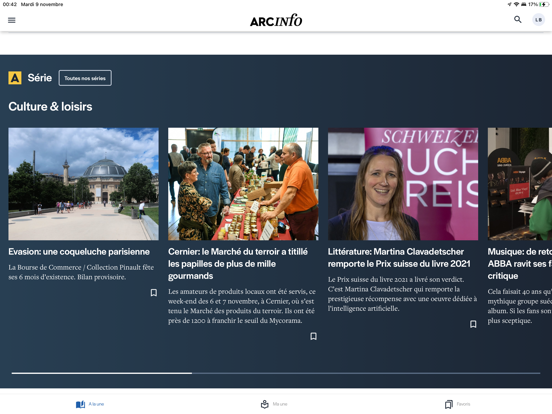Click the Favoris tab icon
552x414 pixels.
click(x=449, y=404)
